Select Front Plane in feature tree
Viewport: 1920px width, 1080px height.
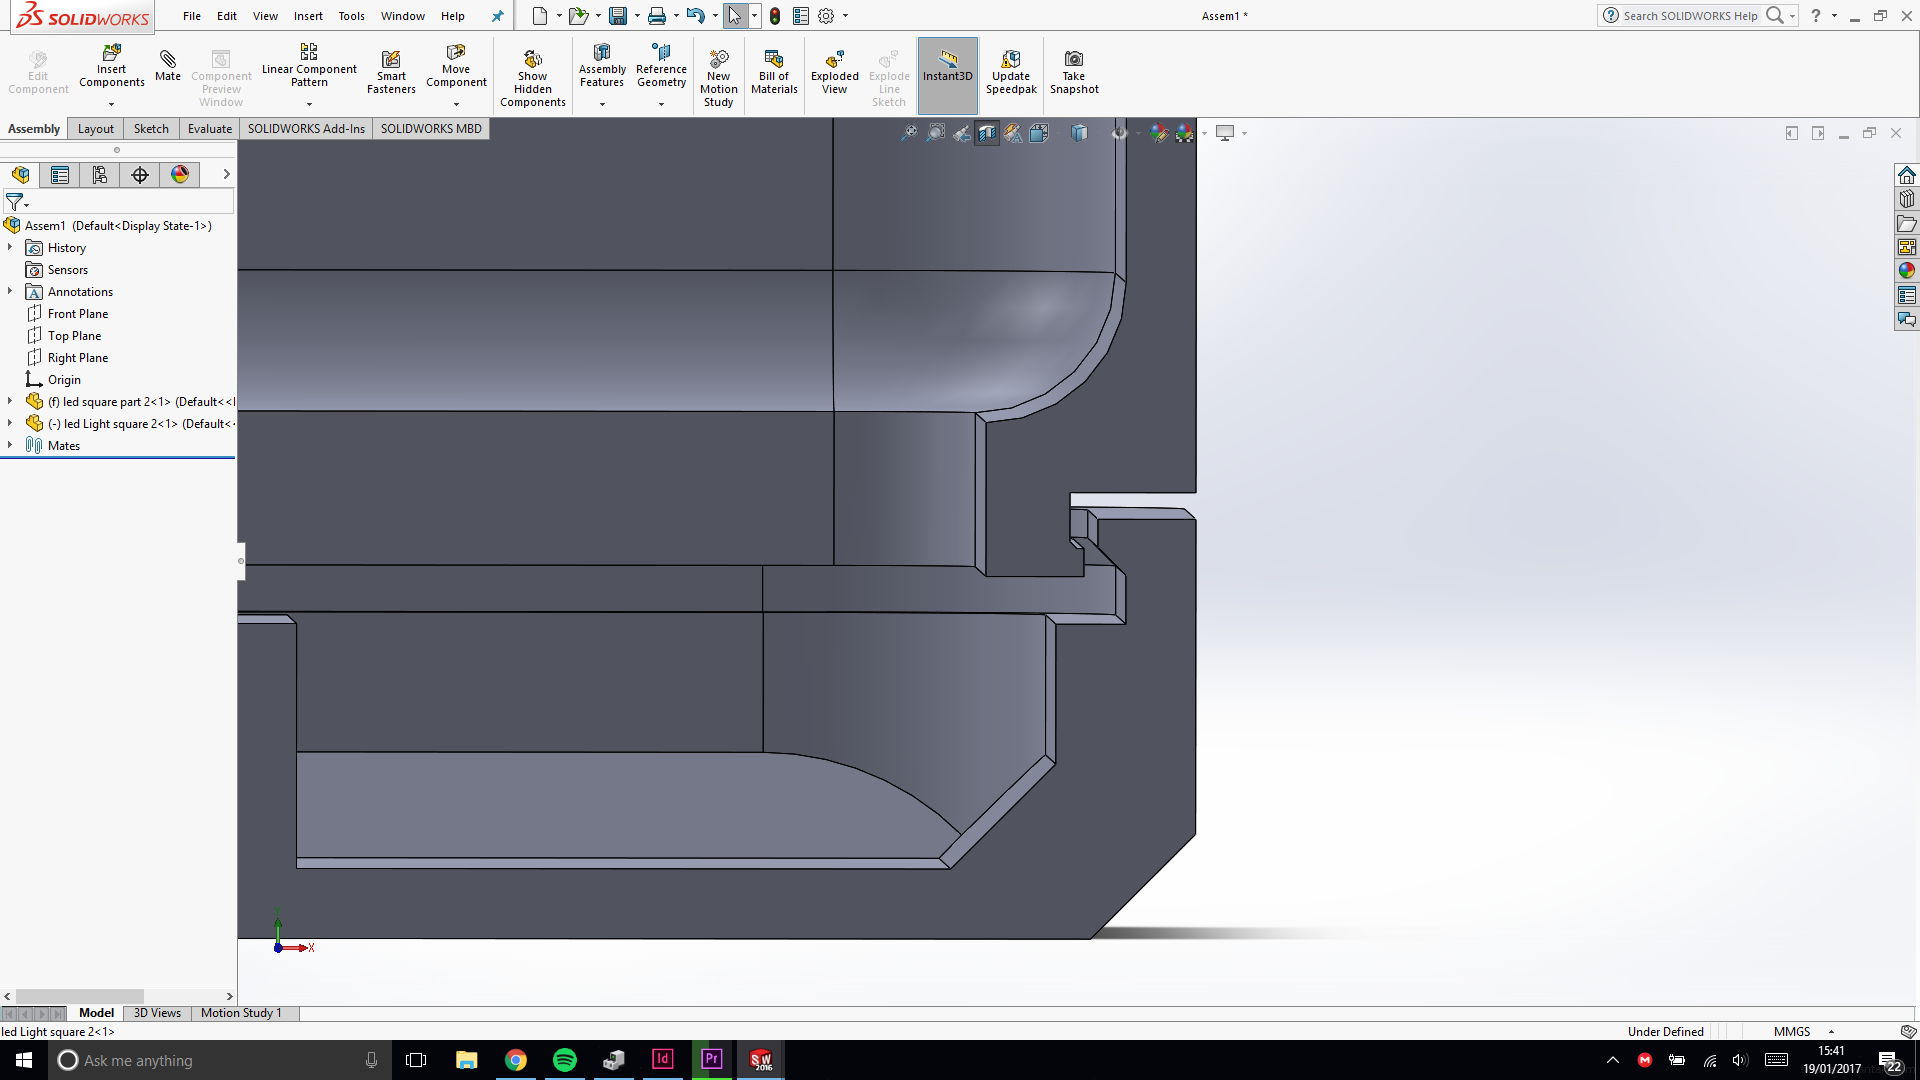[x=78, y=314]
